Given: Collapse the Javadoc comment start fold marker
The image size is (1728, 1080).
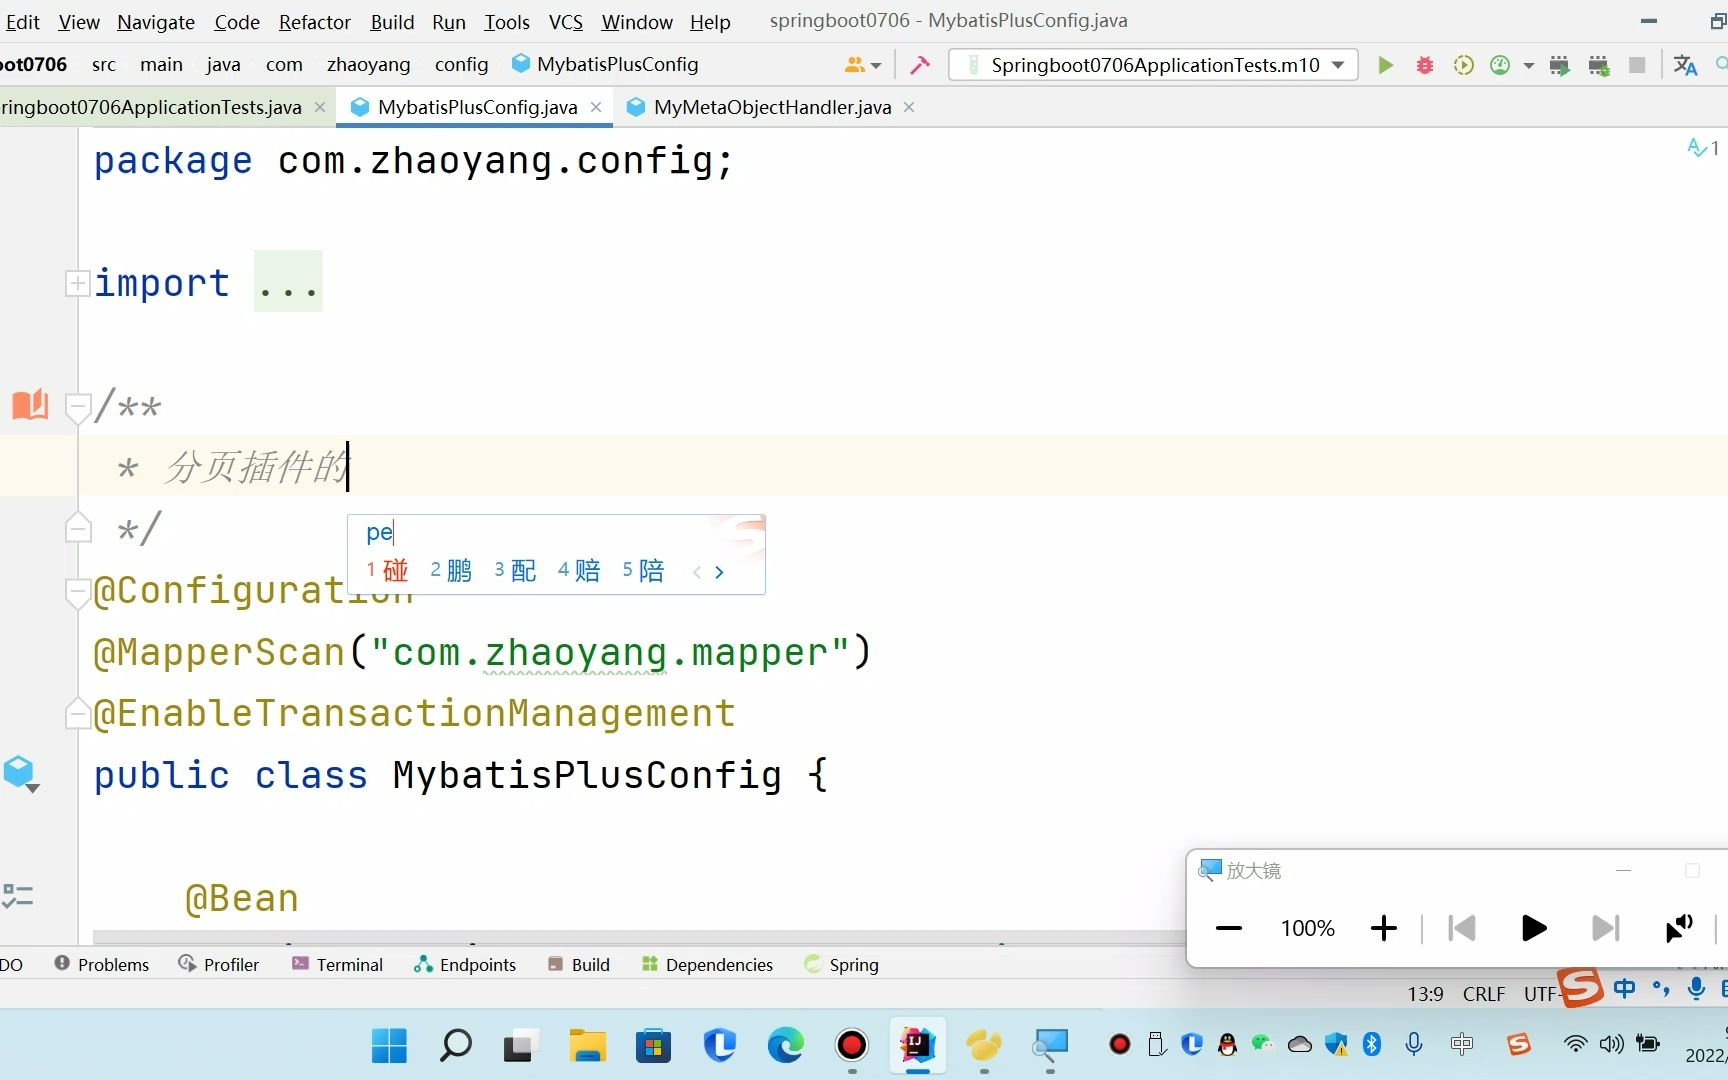Looking at the screenshot, I should coord(77,407).
